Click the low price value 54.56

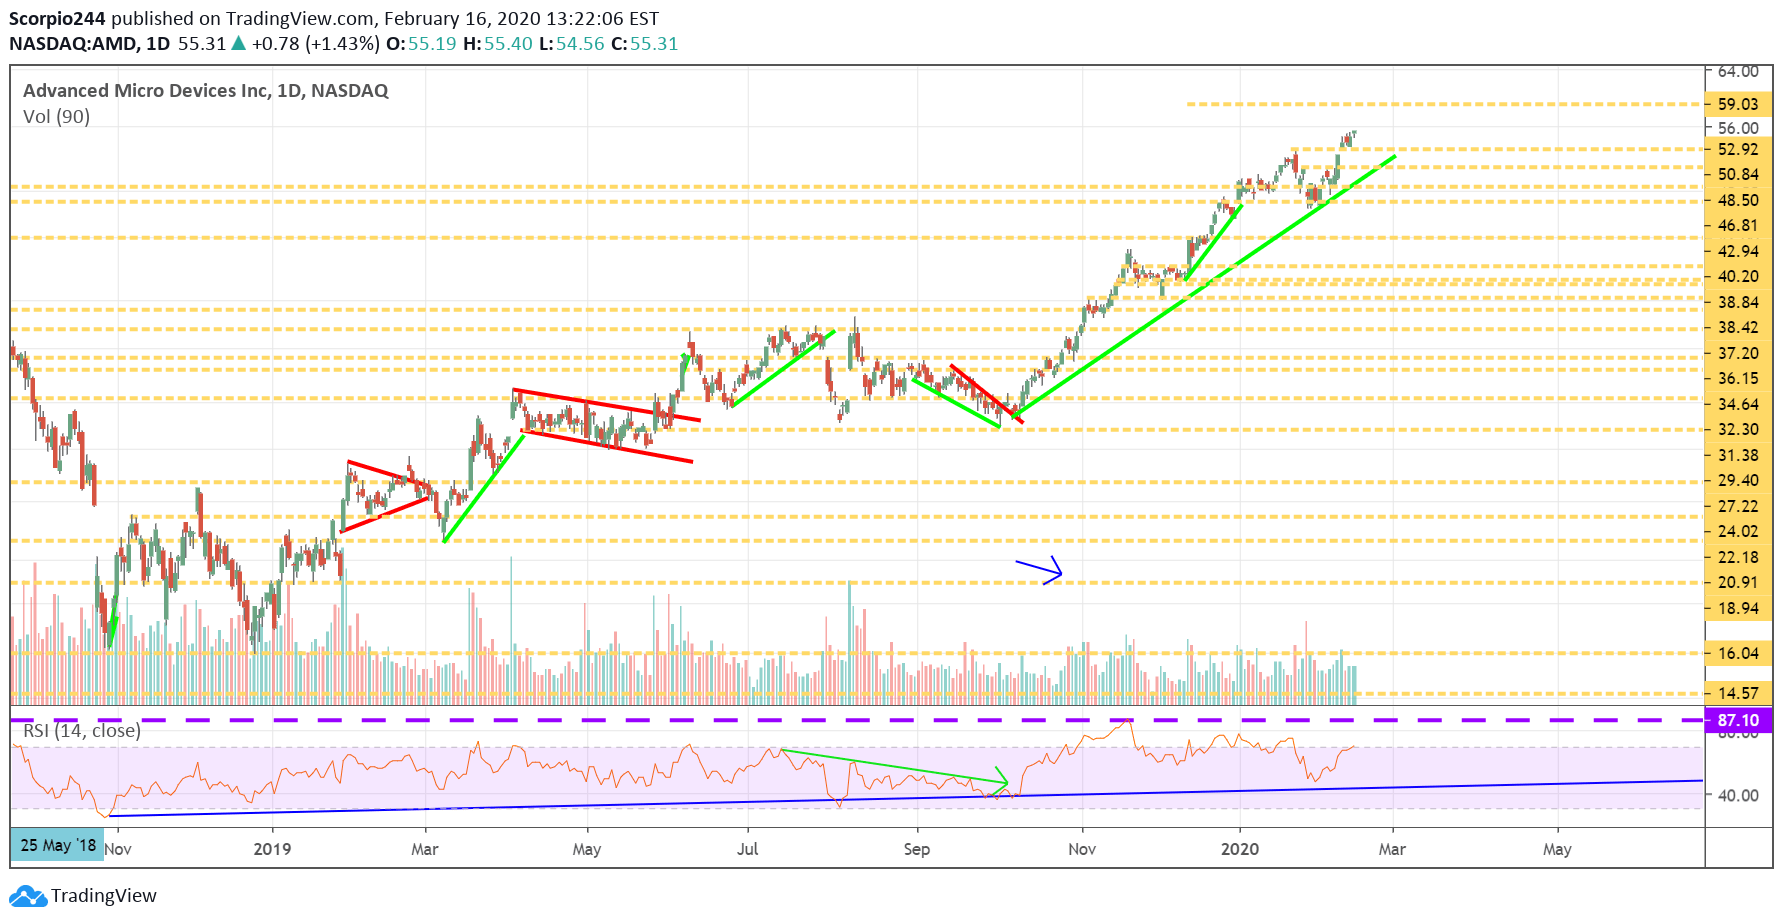(580, 44)
